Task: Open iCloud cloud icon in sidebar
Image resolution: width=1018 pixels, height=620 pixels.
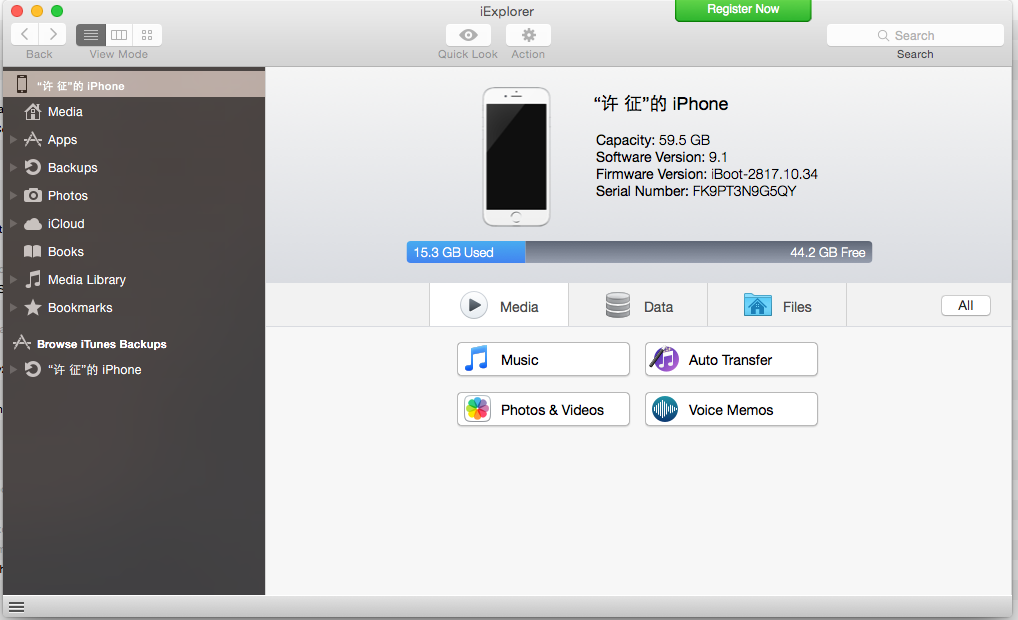Action: [x=32, y=224]
